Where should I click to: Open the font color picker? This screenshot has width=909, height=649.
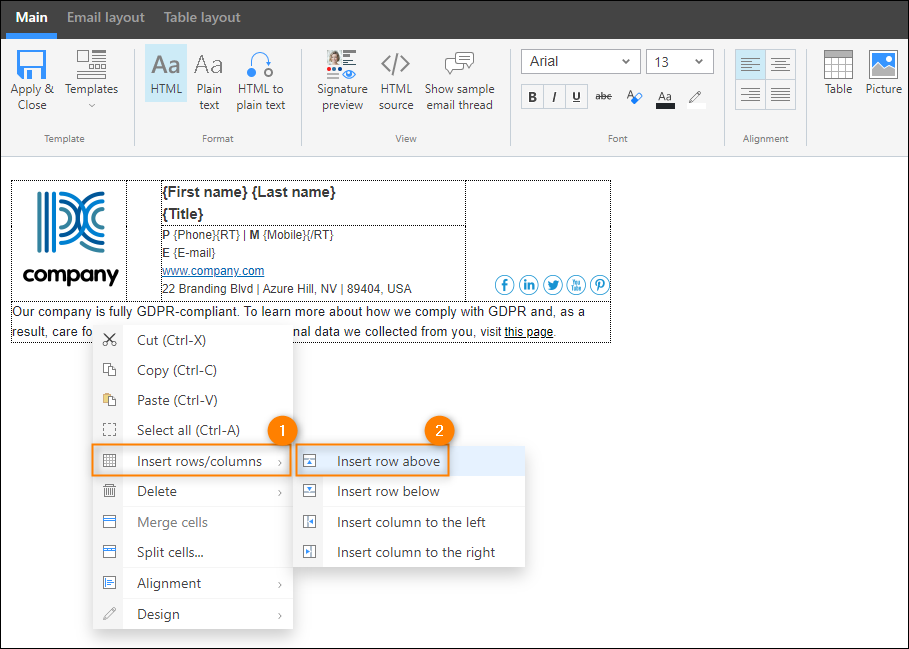tap(665, 97)
